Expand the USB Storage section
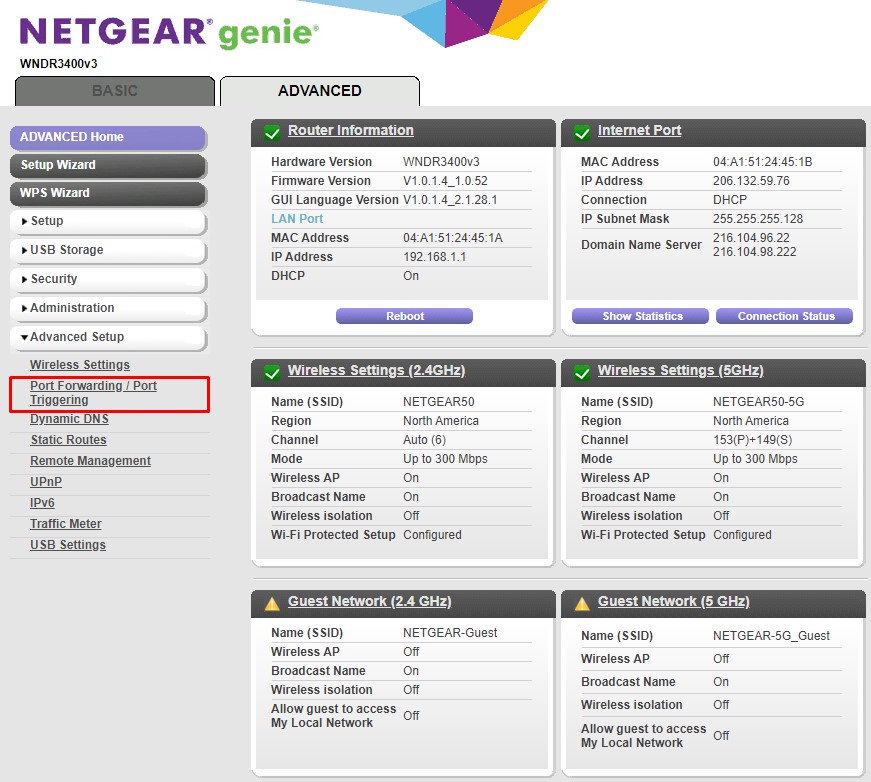871x782 pixels. 108,250
